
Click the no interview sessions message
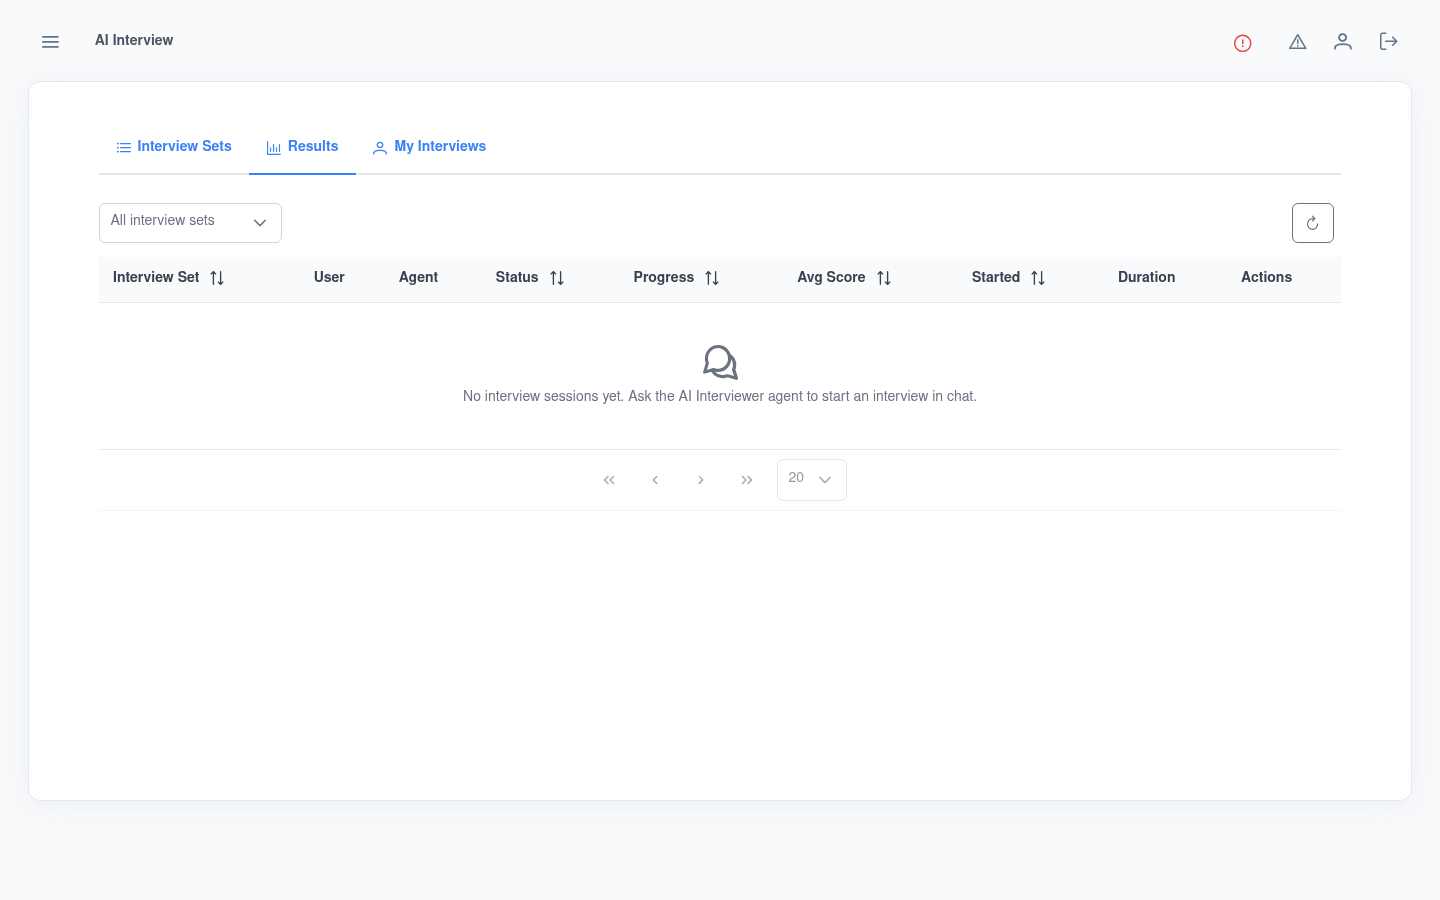720,396
